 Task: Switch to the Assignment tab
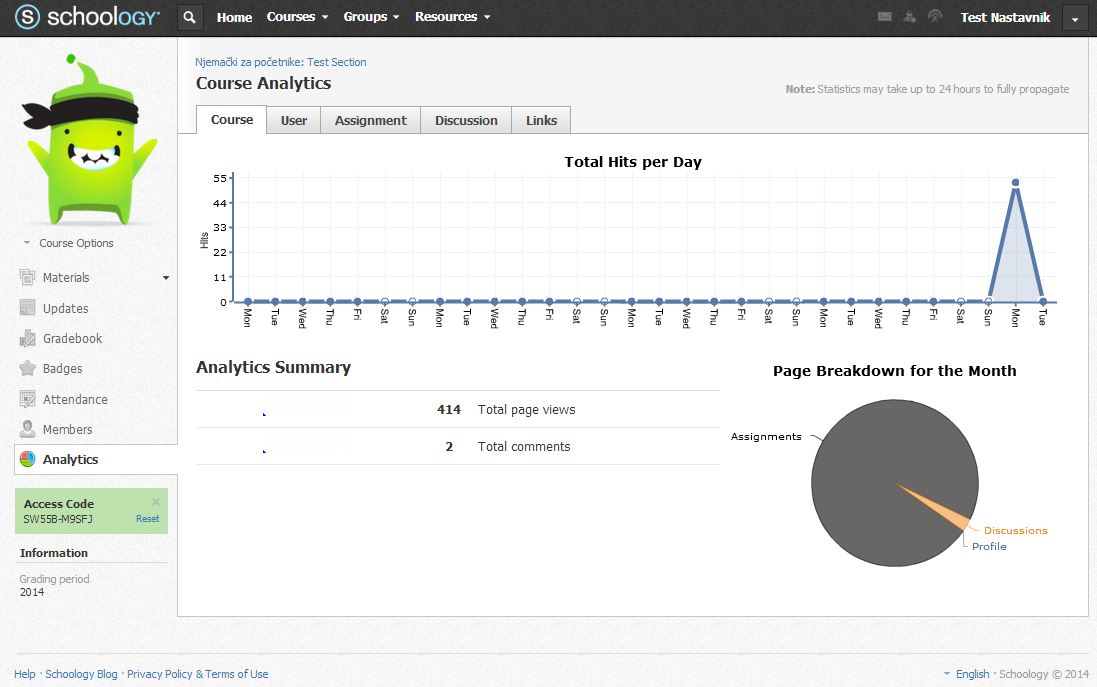pyautogui.click(x=370, y=120)
